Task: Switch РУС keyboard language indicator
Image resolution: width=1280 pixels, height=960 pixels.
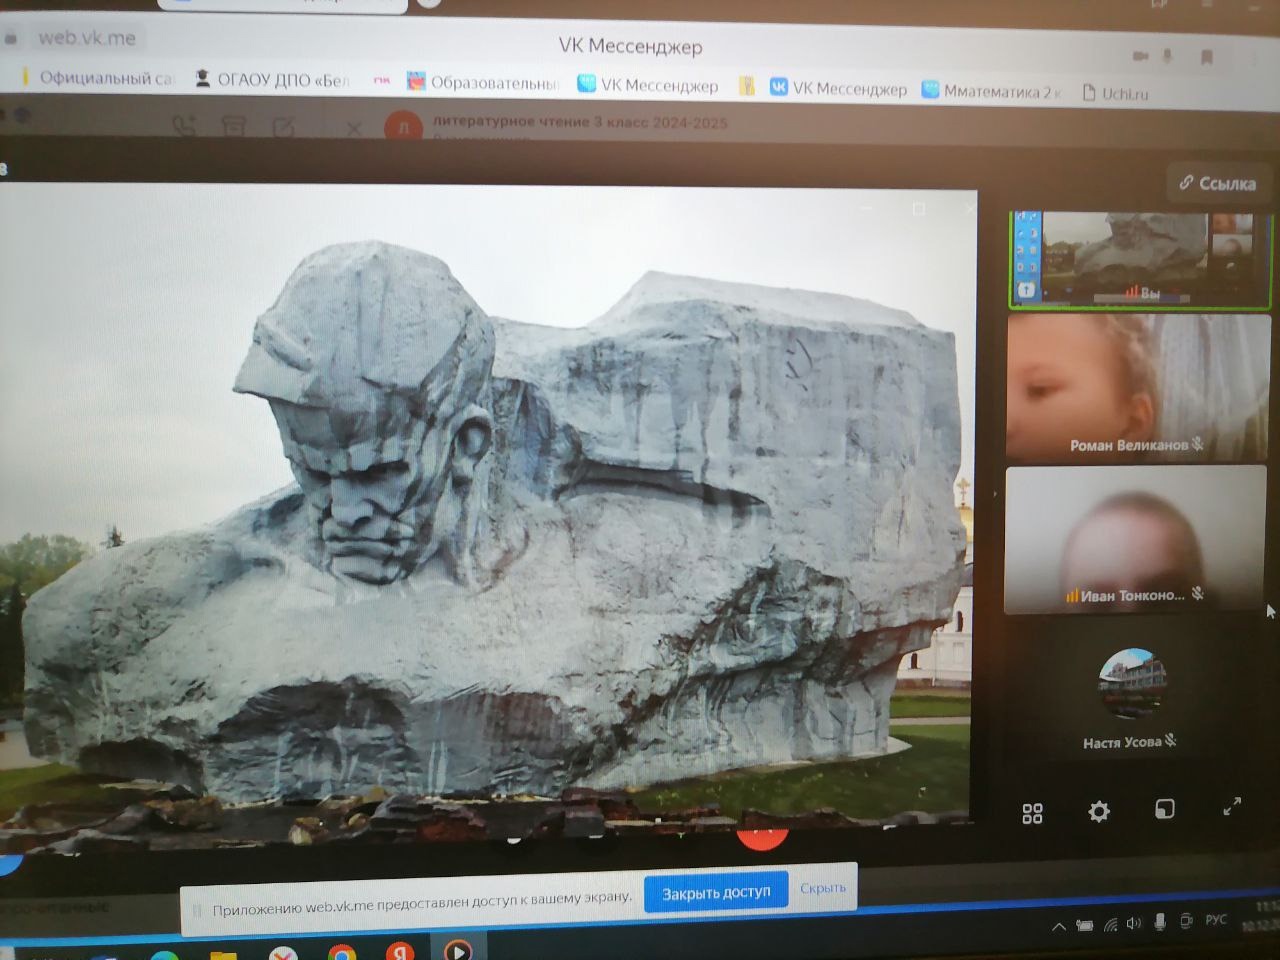Action: [x=1215, y=919]
